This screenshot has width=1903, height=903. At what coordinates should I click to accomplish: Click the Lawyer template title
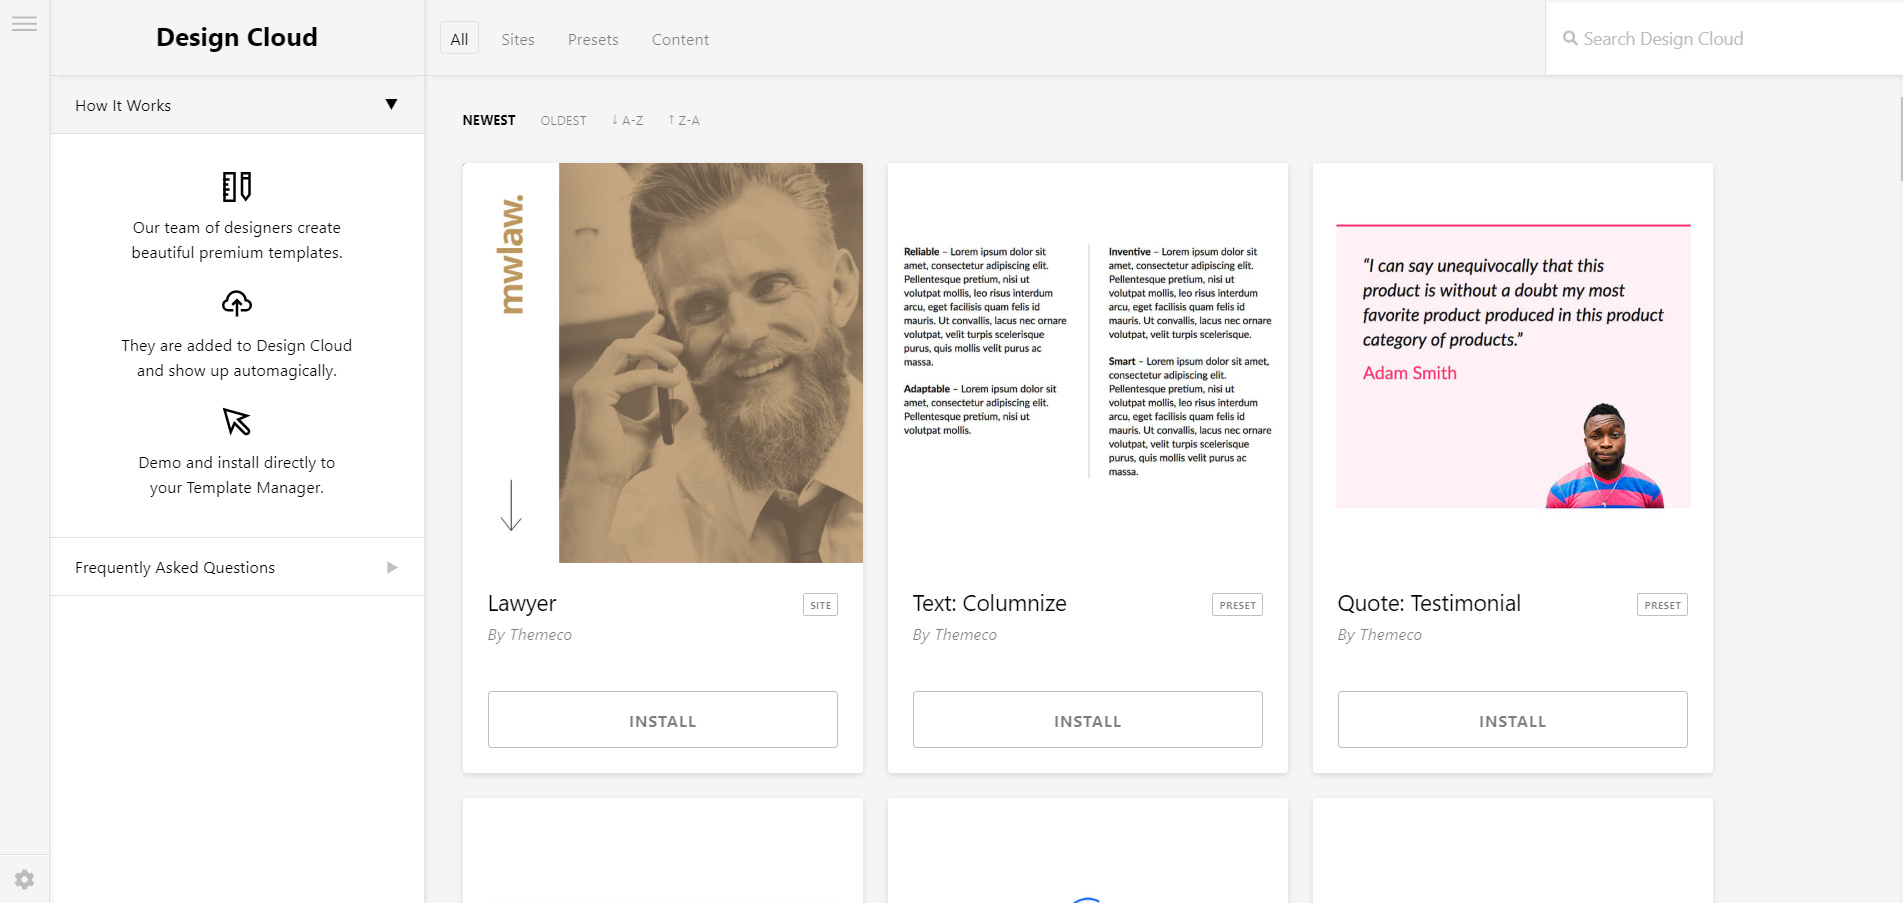point(522,604)
